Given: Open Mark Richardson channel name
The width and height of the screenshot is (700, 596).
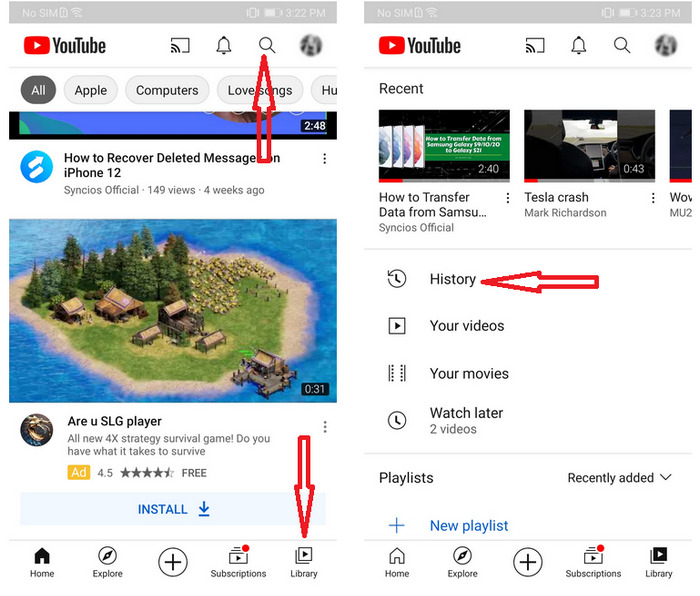Looking at the screenshot, I should [565, 213].
